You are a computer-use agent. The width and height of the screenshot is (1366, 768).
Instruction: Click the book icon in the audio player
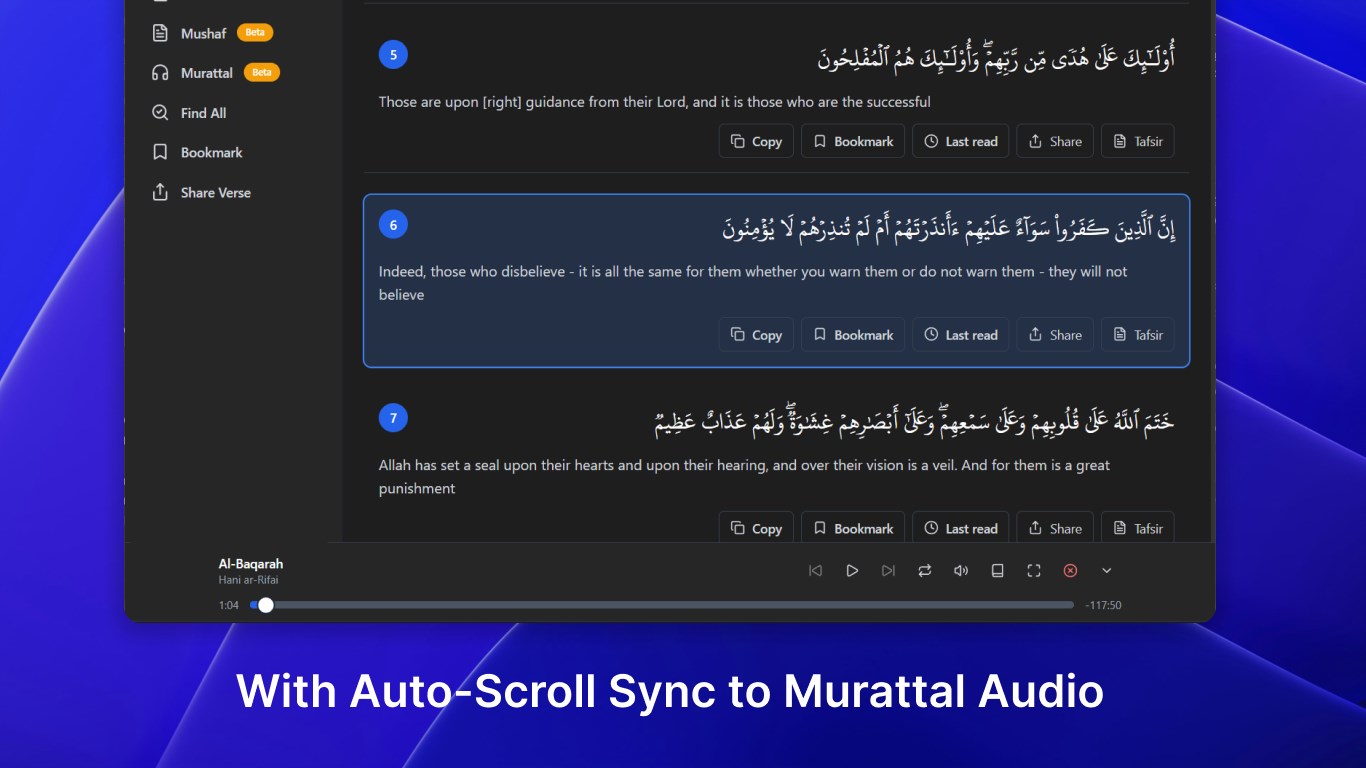click(997, 570)
